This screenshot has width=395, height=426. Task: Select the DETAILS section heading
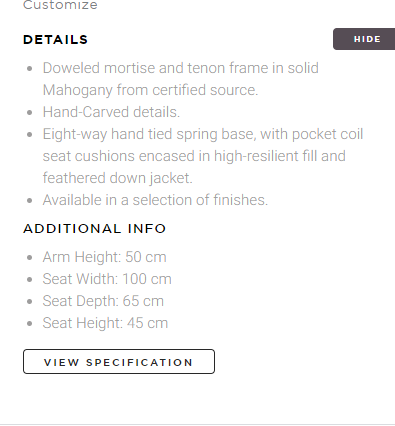(55, 40)
